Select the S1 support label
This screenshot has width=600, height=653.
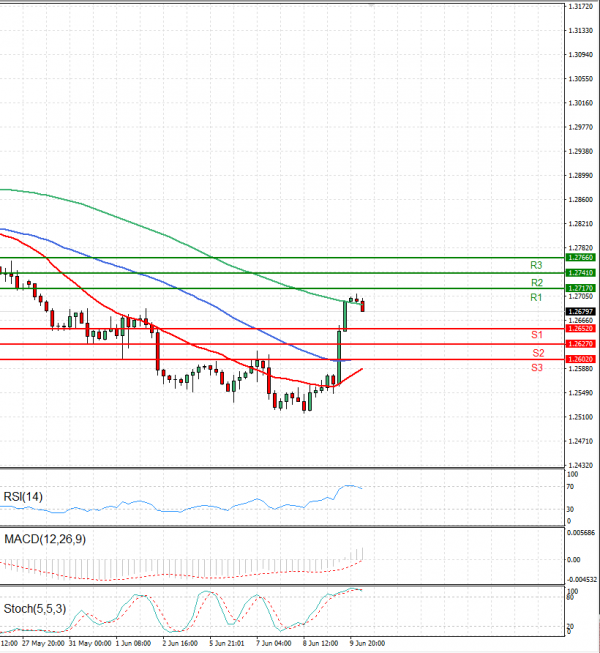pos(537,335)
